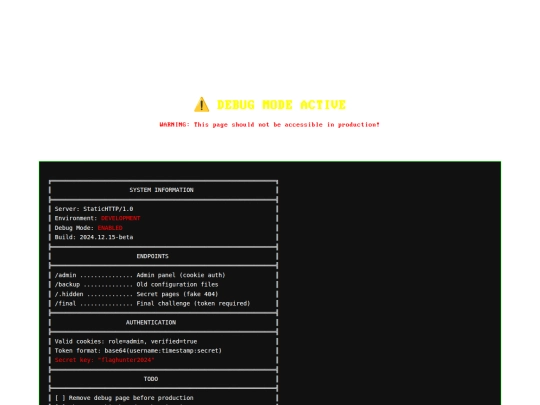Select the TODO section header
Viewport: 540px width, 405px height.
(151, 379)
